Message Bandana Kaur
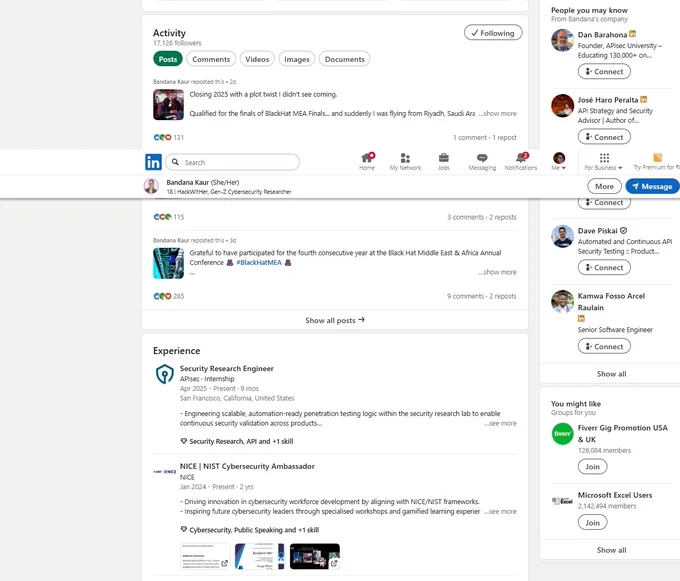Image resolution: width=680 pixels, height=581 pixels. click(x=652, y=186)
